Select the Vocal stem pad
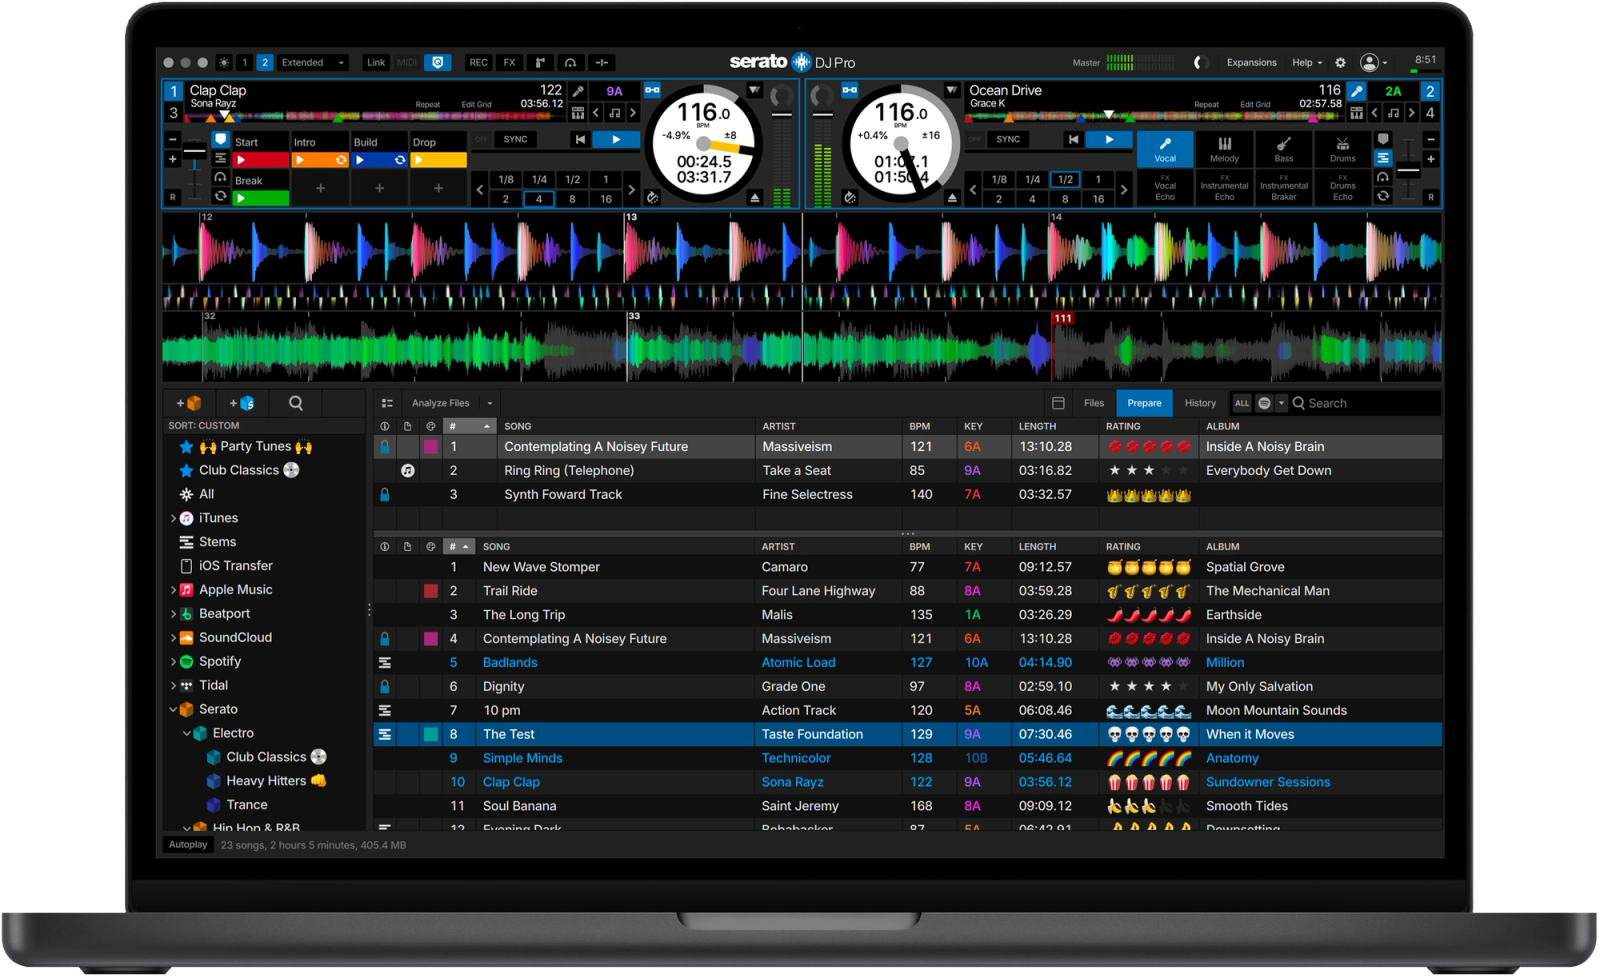The height and width of the screenshot is (978, 1600). (1165, 150)
